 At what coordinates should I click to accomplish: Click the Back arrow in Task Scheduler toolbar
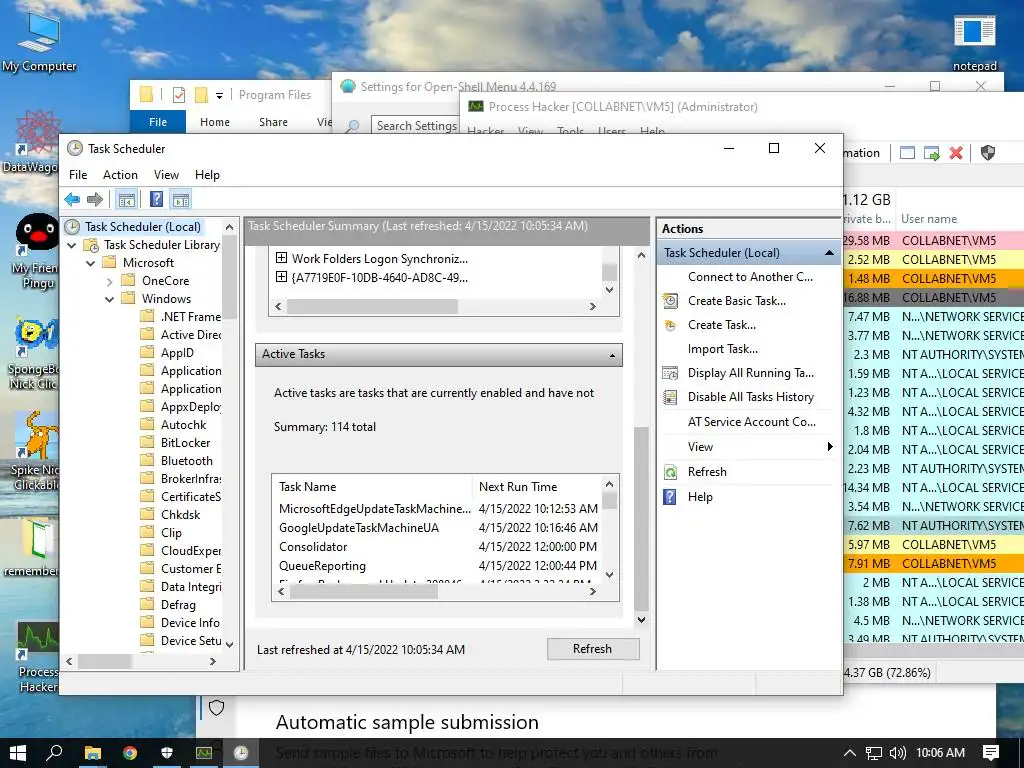72,199
